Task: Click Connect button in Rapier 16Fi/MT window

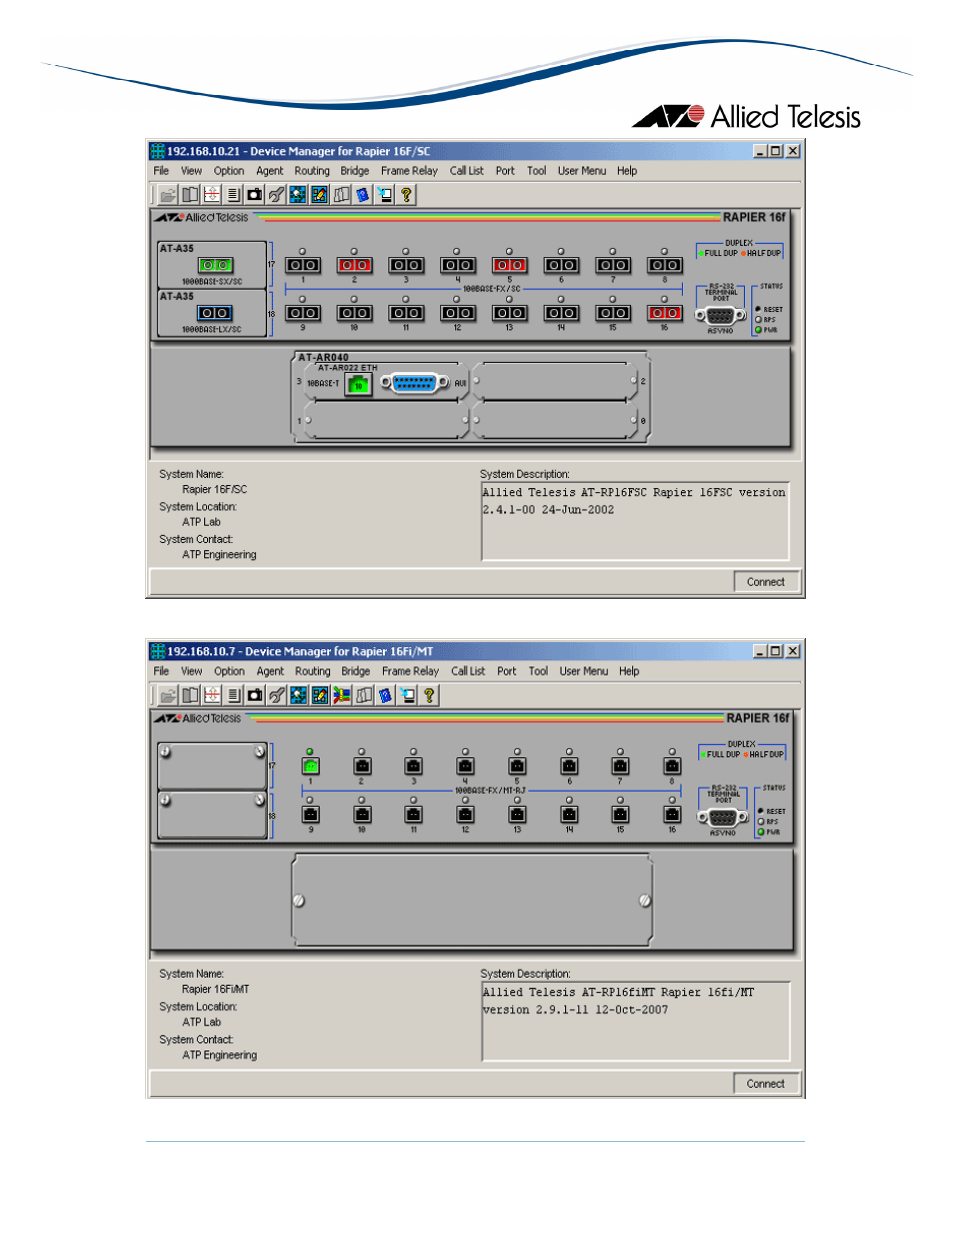Action: pos(766,1083)
